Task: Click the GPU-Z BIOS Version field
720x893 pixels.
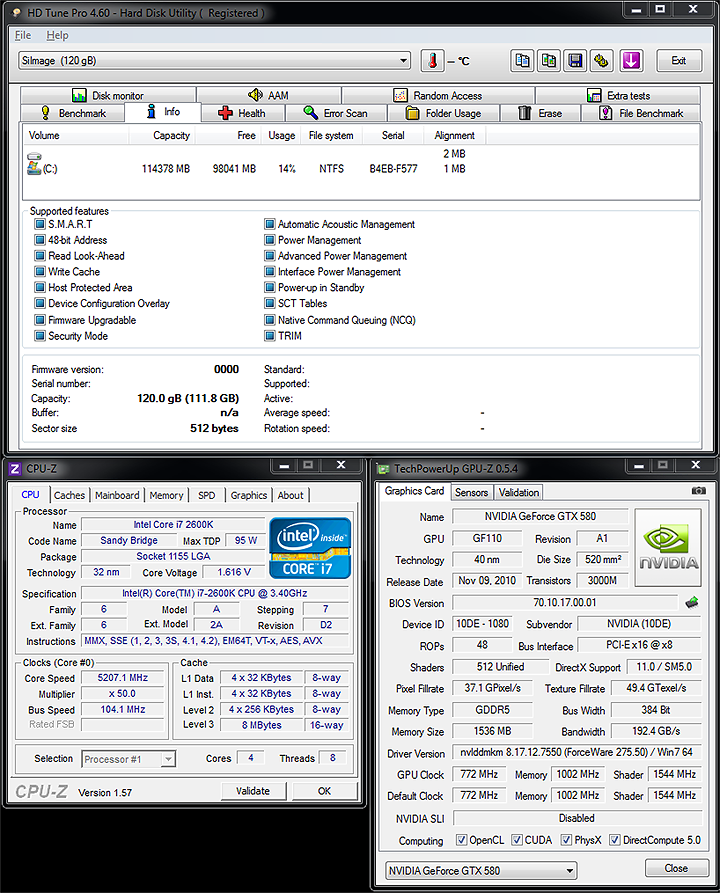Action: pyautogui.click(x=565, y=603)
